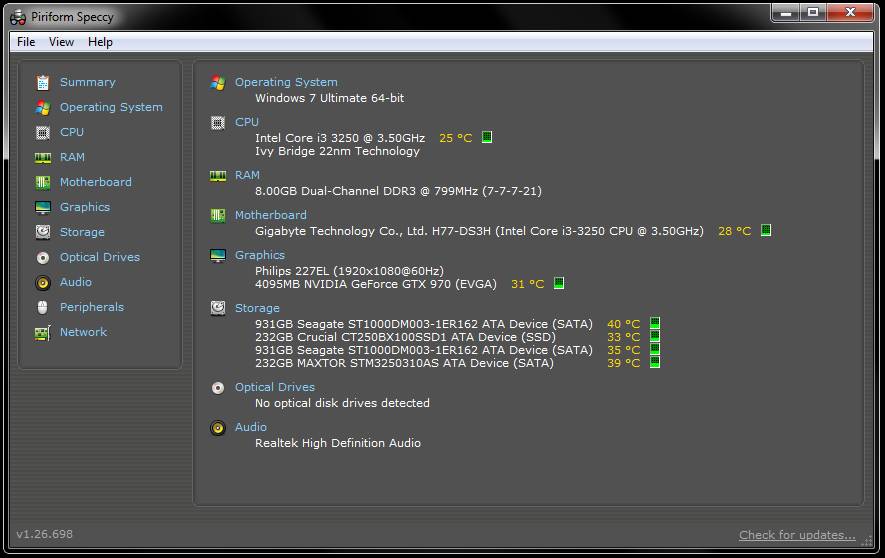Select CPU in the sidebar list
Image resolution: width=885 pixels, height=558 pixels.
pos(72,132)
